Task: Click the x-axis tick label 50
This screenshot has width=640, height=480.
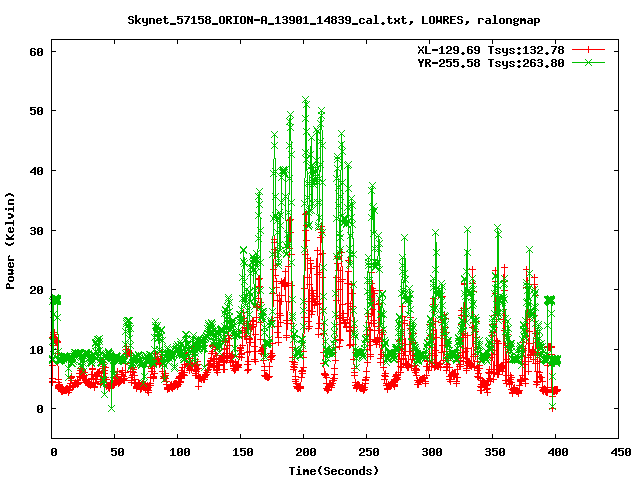Action: pos(117,452)
